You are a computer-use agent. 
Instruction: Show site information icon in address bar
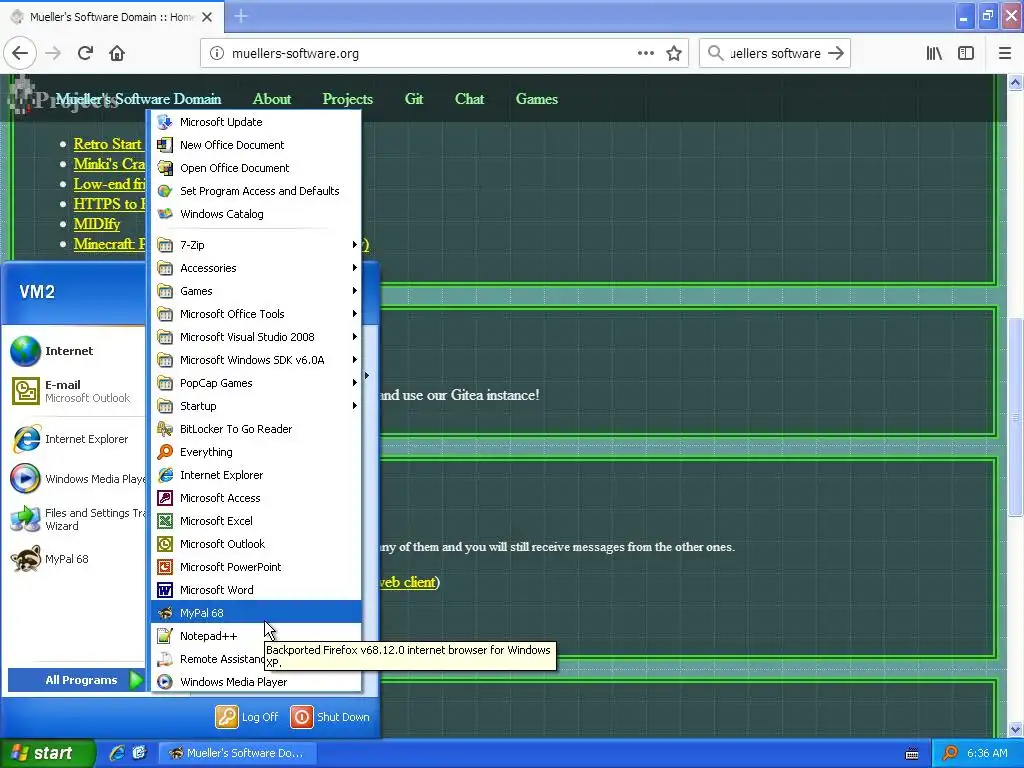(217, 54)
